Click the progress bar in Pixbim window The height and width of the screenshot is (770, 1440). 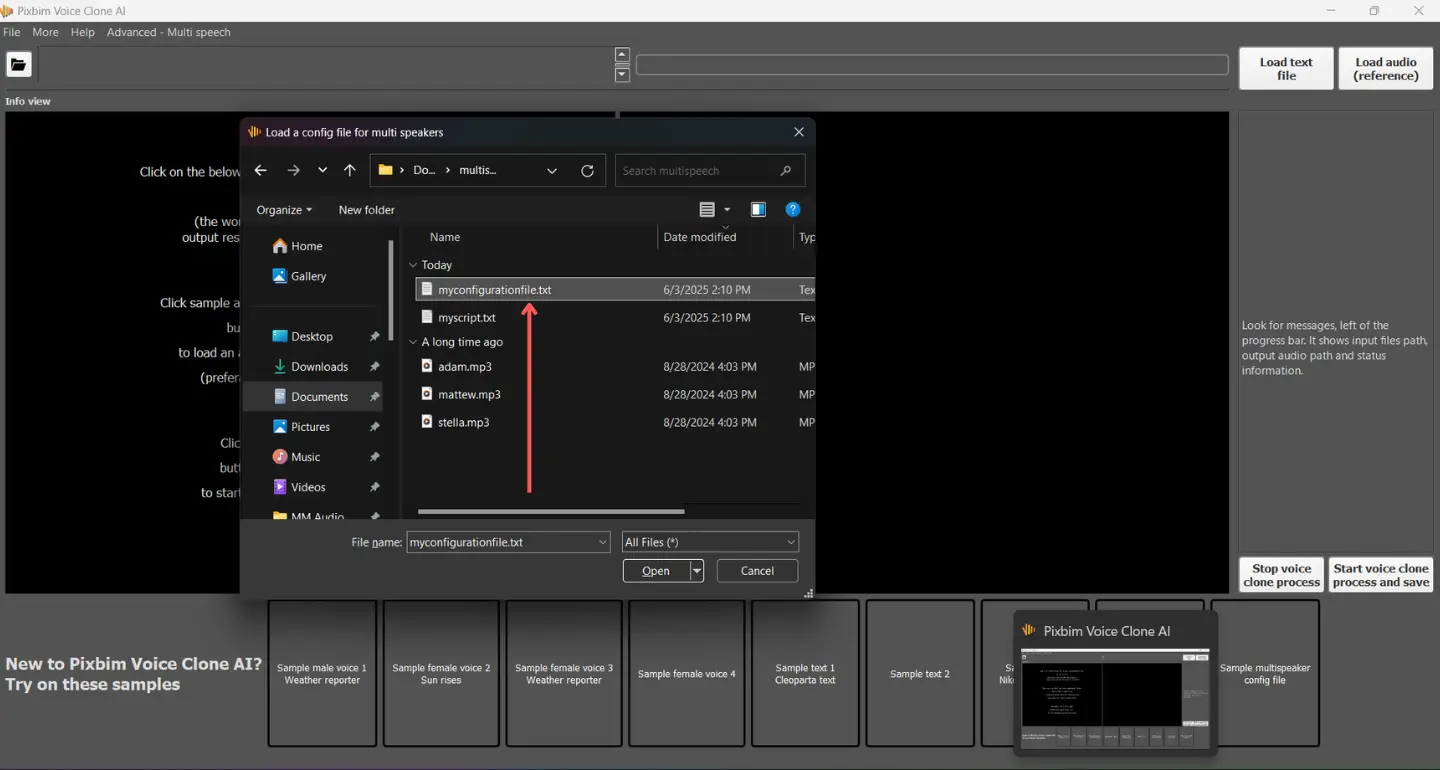pos(932,65)
